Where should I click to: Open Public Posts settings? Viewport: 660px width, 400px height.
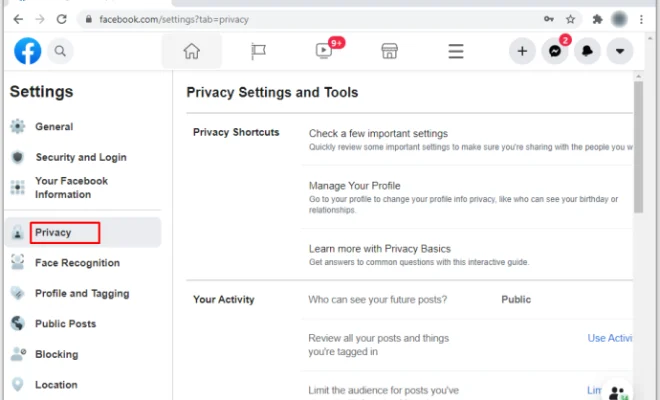pyautogui.click(x=66, y=324)
